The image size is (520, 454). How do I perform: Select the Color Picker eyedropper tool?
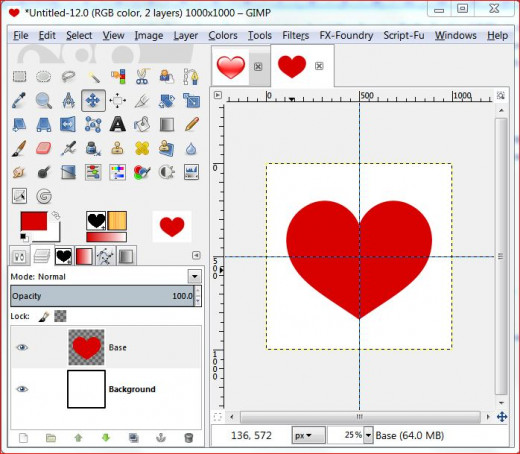coord(19,100)
